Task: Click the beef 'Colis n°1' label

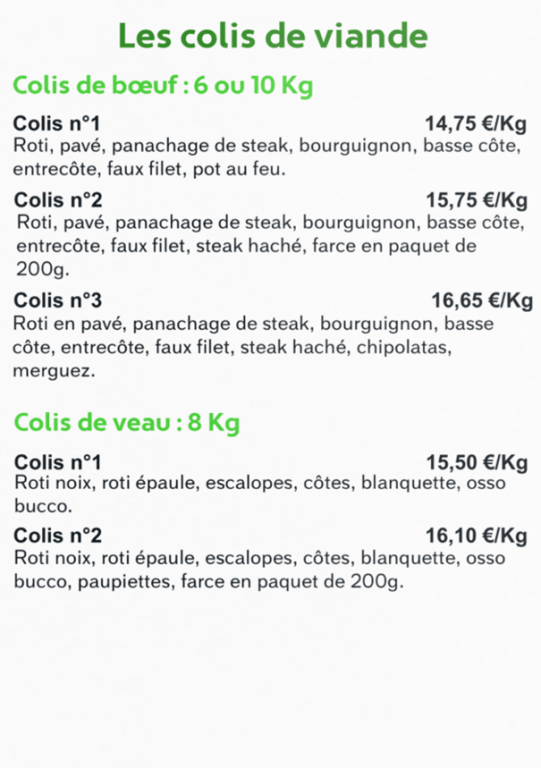Action: (x=56, y=123)
